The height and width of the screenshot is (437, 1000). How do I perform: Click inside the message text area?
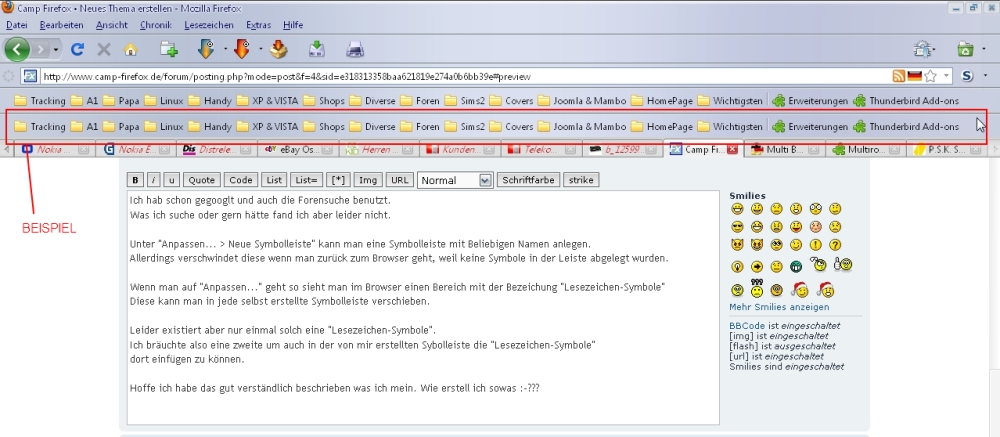point(423,307)
